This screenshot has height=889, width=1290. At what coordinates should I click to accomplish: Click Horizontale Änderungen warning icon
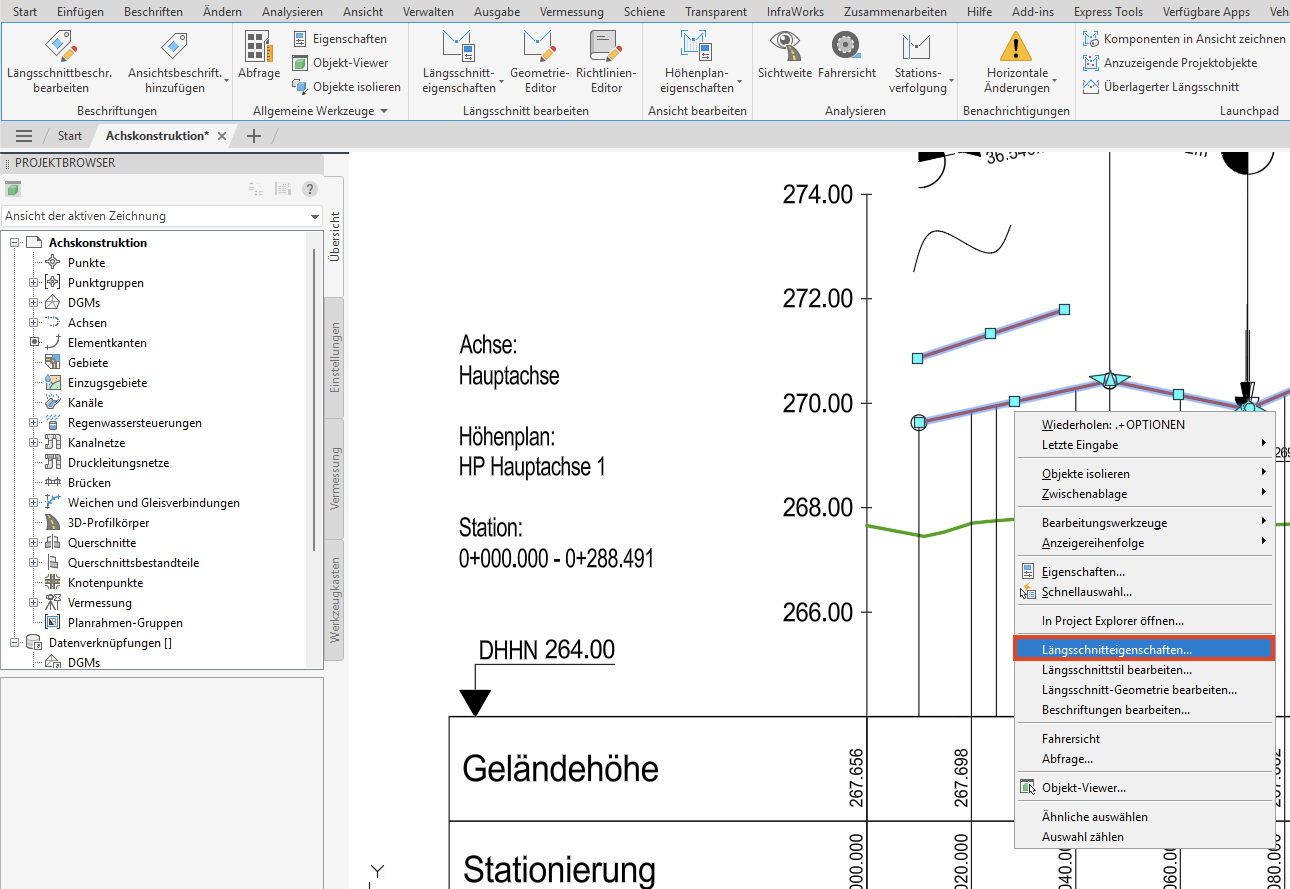pos(1016,46)
